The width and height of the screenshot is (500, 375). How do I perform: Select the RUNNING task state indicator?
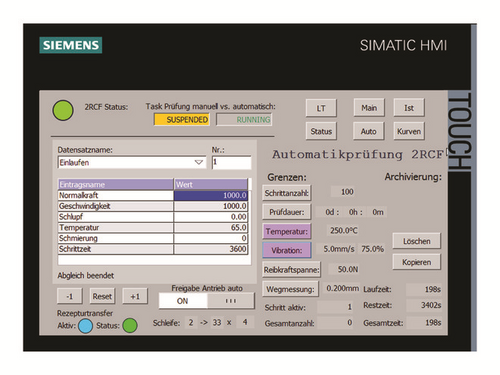click(244, 120)
